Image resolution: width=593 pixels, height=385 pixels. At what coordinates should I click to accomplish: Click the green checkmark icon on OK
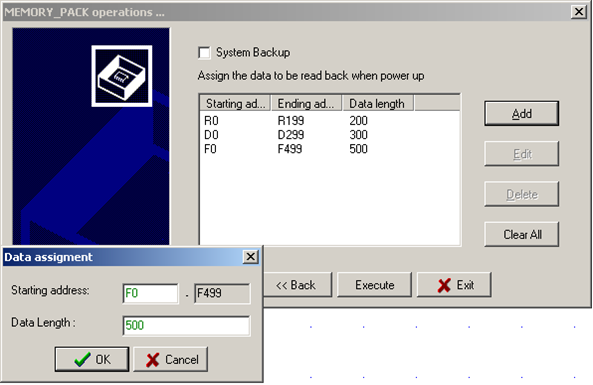[x=82, y=359]
